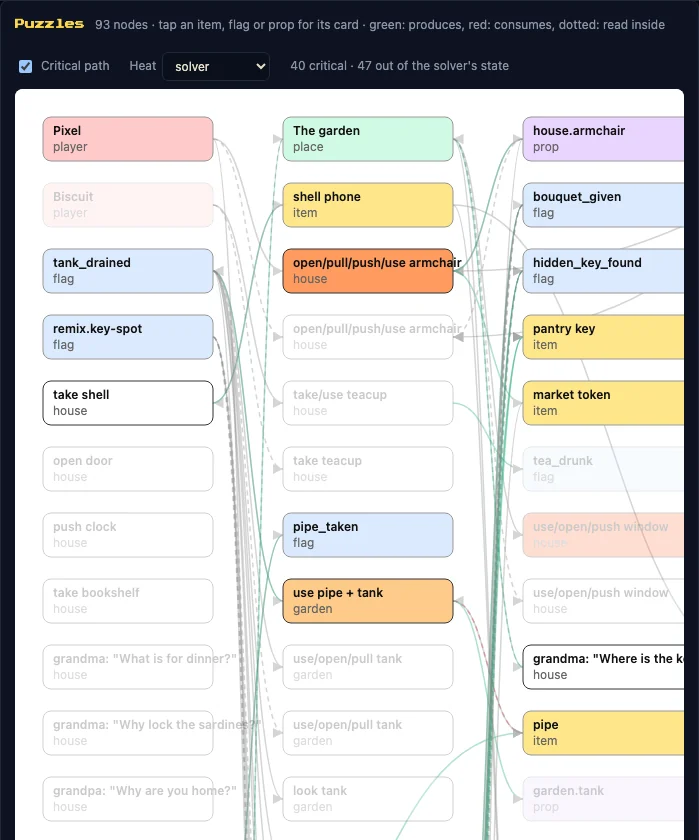699x840 pixels.
Task: Select the look tank garden node
Action: click(x=368, y=799)
